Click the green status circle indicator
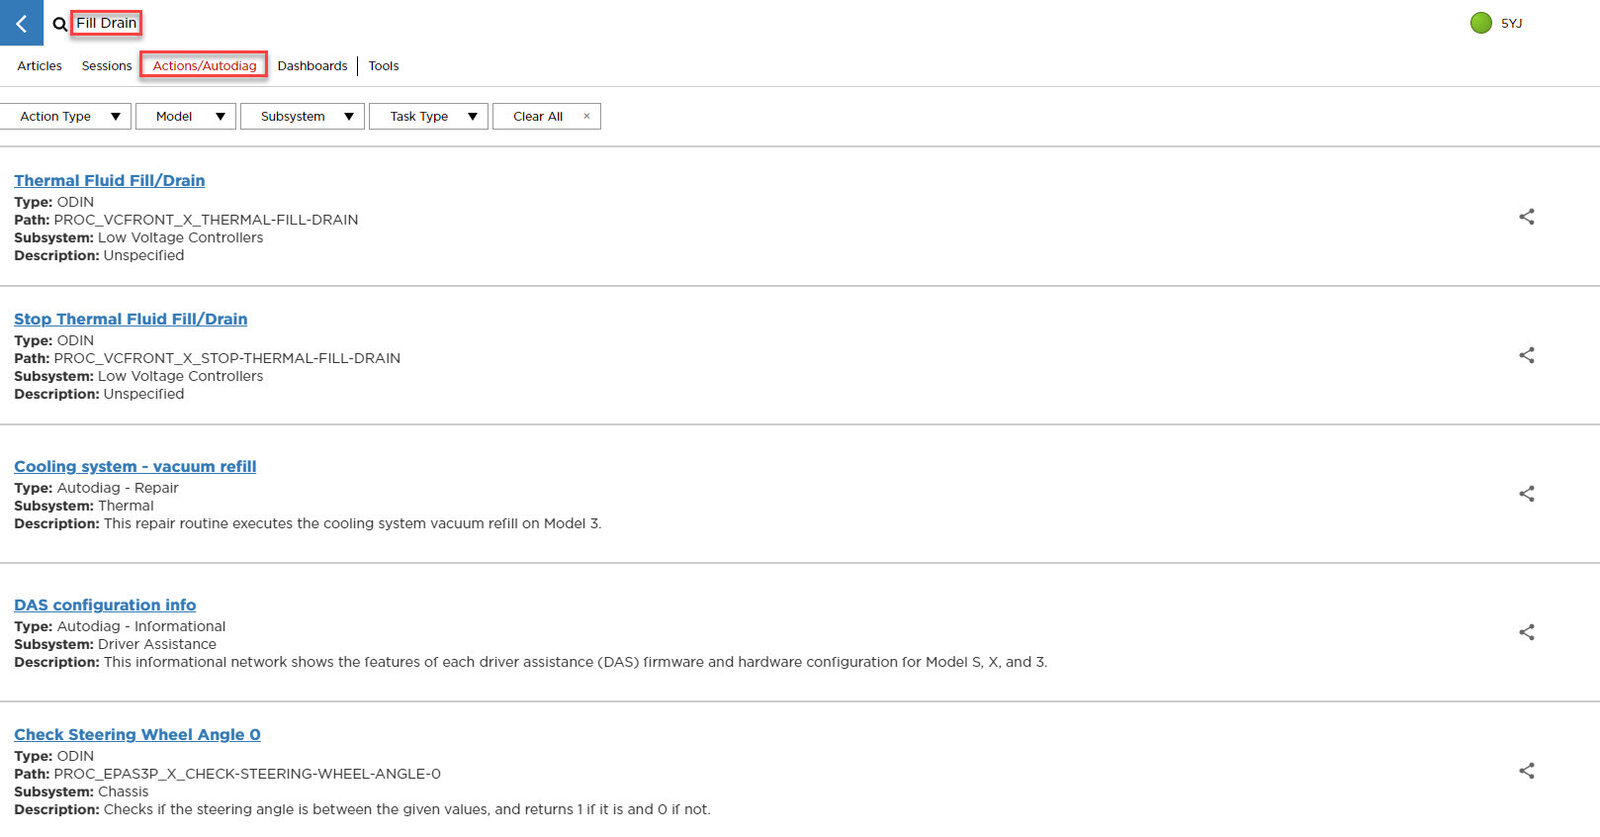 coord(1481,23)
